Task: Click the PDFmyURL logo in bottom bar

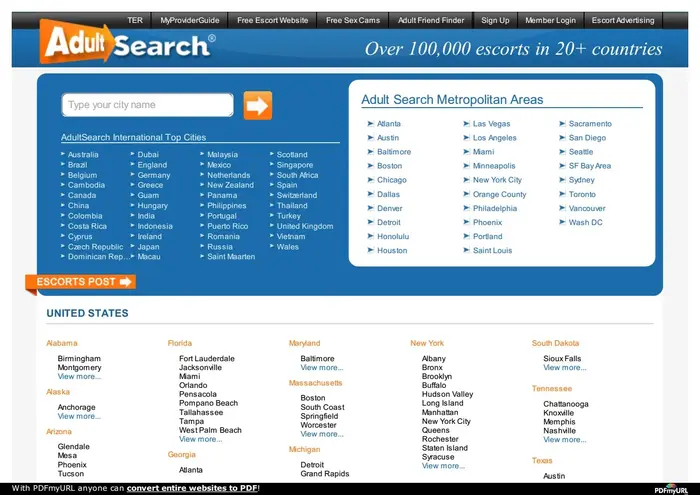Action: 671,490
